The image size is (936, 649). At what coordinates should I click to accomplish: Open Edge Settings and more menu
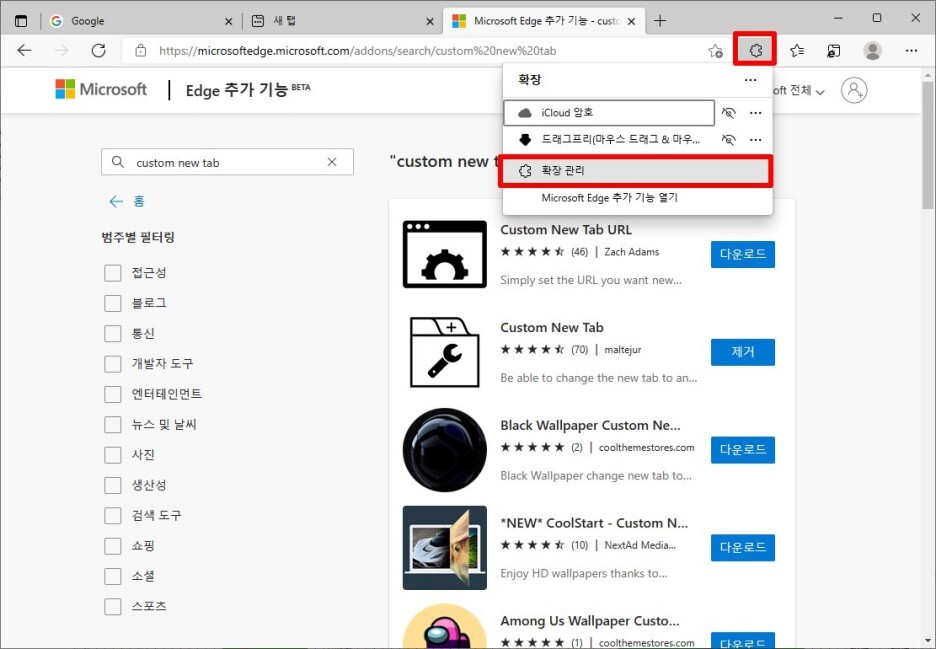pos(911,51)
